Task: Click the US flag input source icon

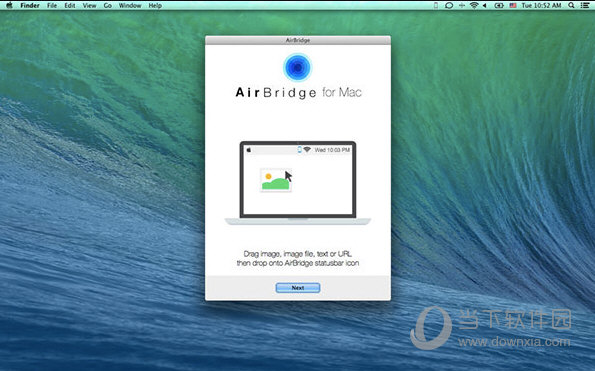Action: pos(513,5)
